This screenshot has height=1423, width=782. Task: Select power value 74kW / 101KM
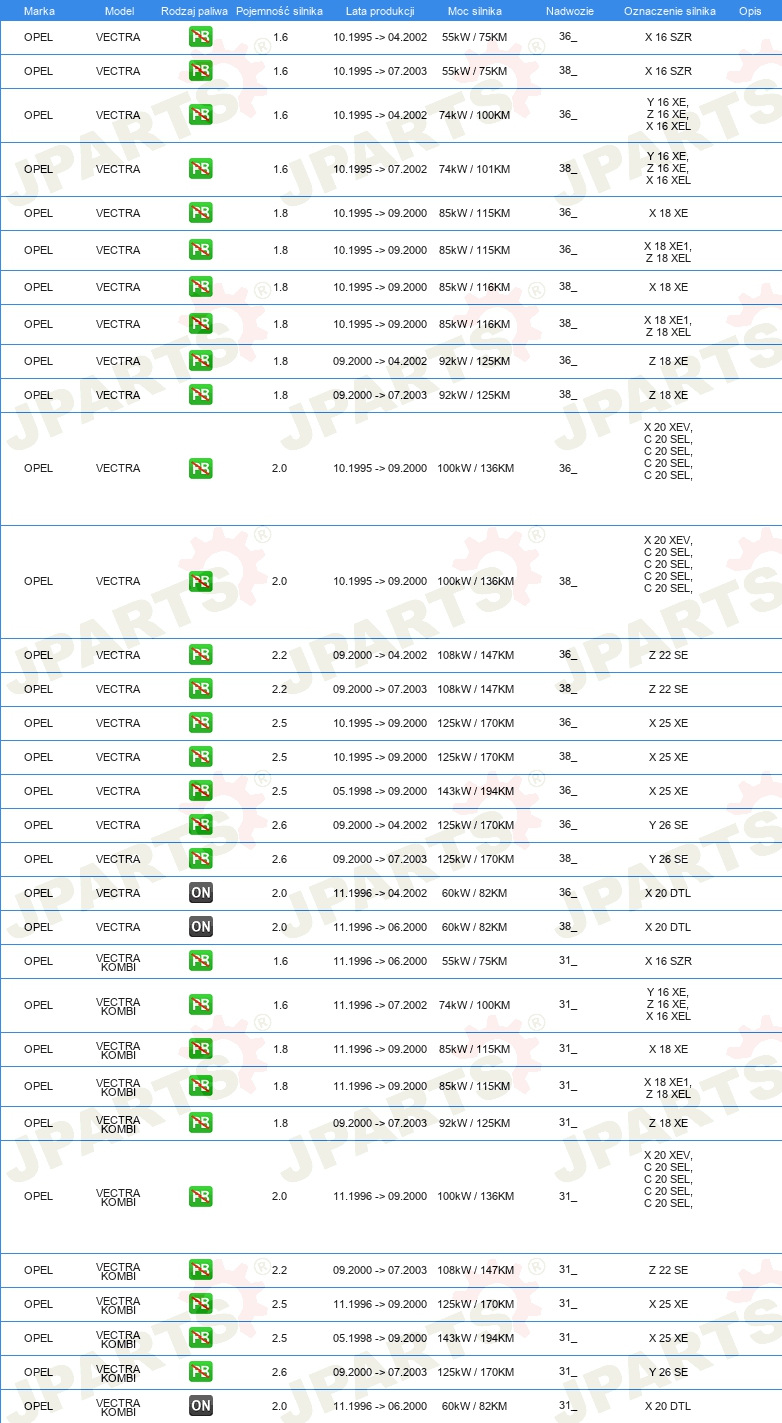(x=474, y=169)
